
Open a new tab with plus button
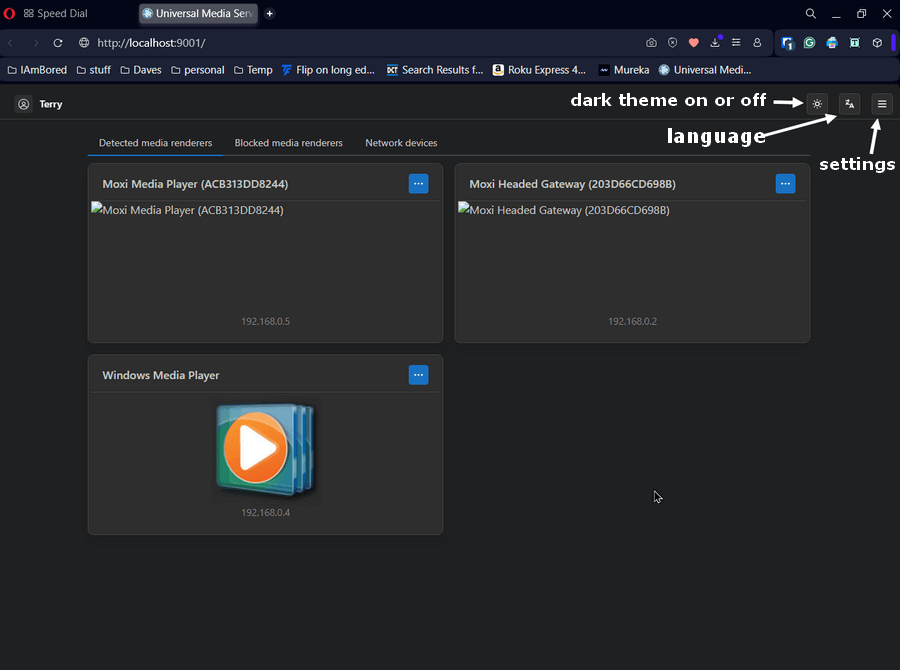[x=269, y=13]
